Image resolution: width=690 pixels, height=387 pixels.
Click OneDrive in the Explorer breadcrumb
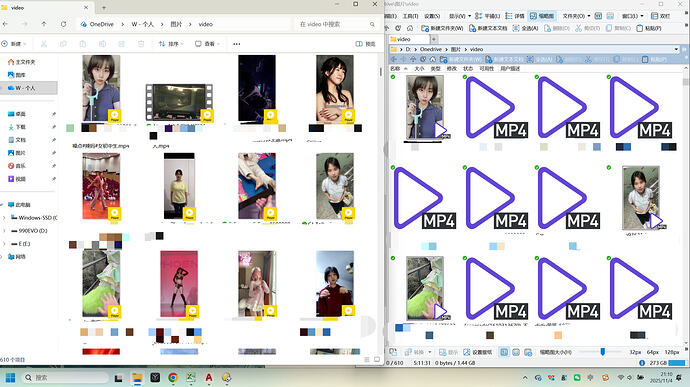[x=101, y=24]
